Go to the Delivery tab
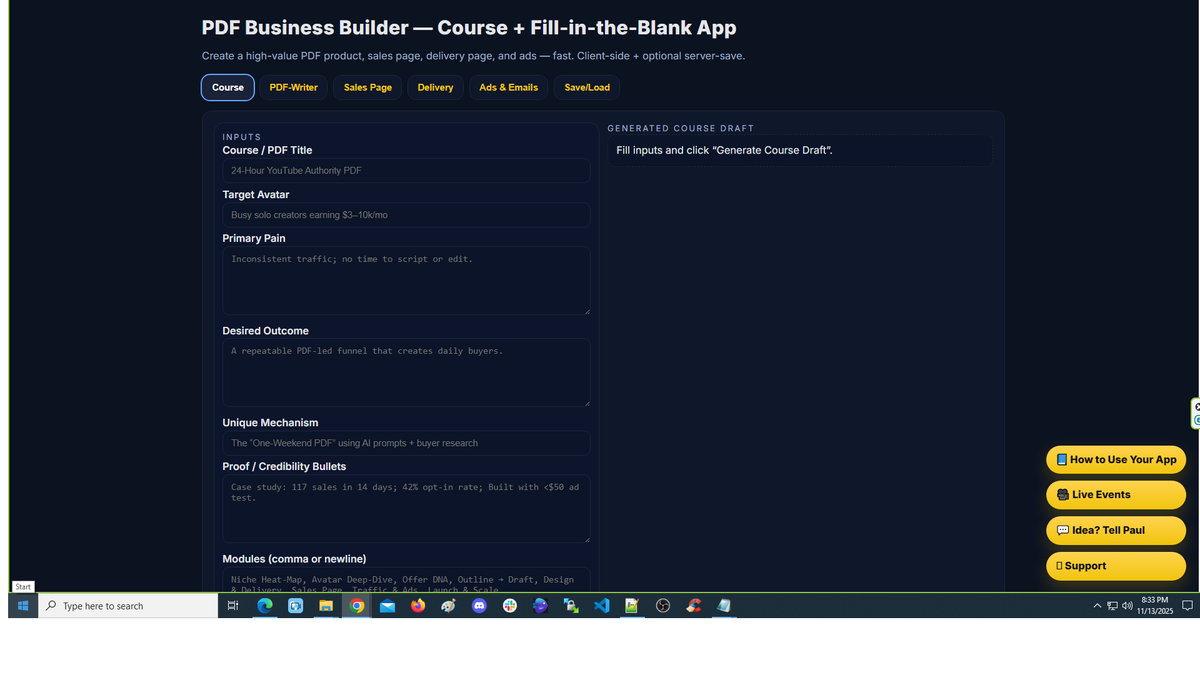Image resolution: width=1200 pixels, height=675 pixels. 435,87
